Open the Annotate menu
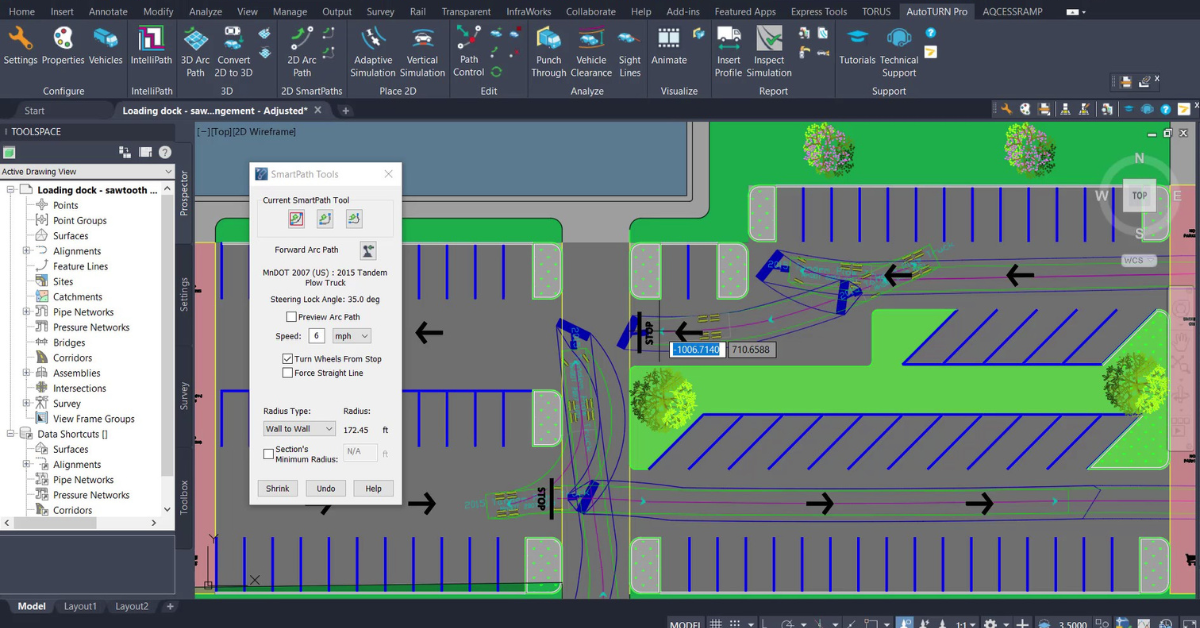 tap(107, 11)
